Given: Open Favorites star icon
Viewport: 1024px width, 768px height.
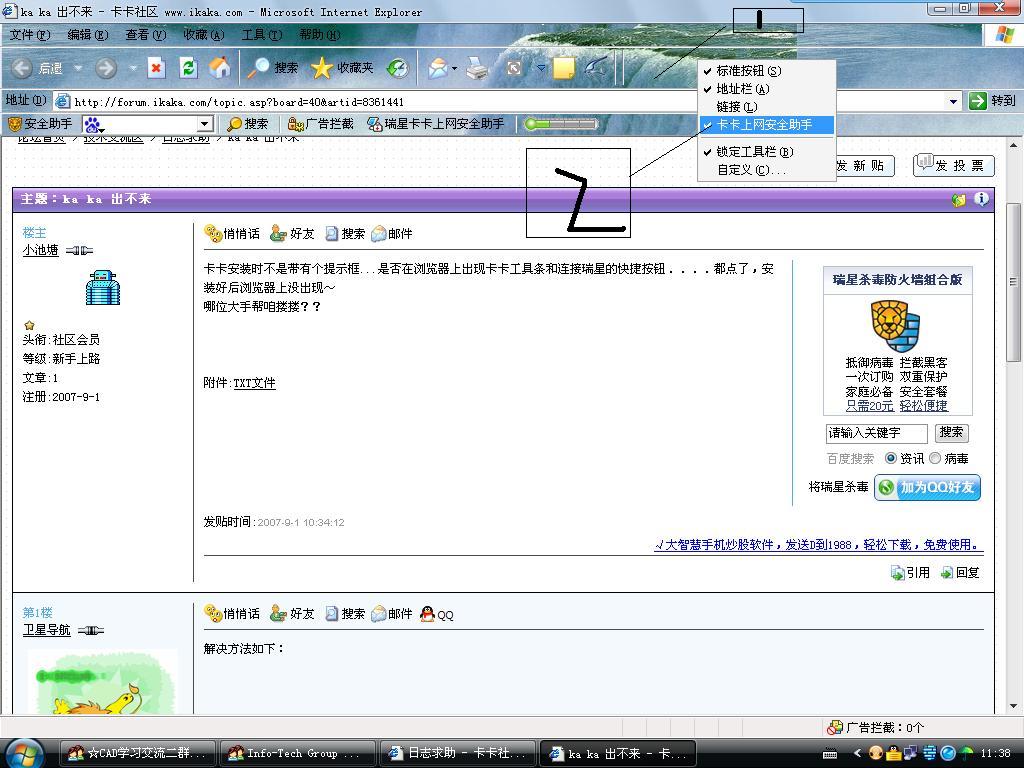Looking at the screenshot, I should click(x=321, y=68).
